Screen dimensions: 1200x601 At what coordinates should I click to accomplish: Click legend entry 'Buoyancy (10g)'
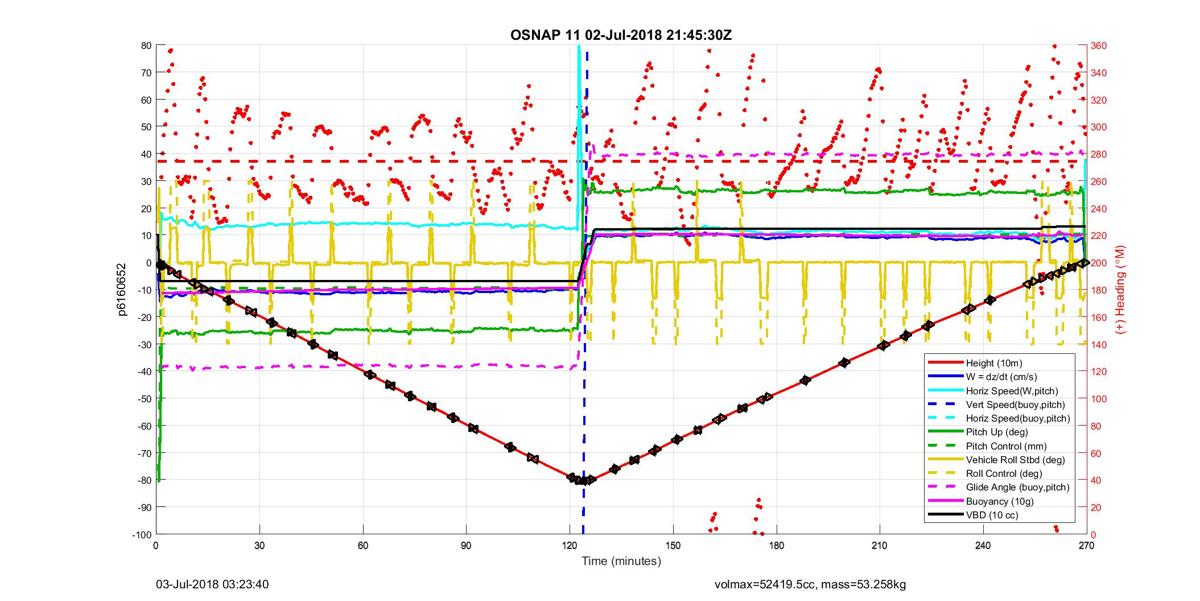(1002, 500)
